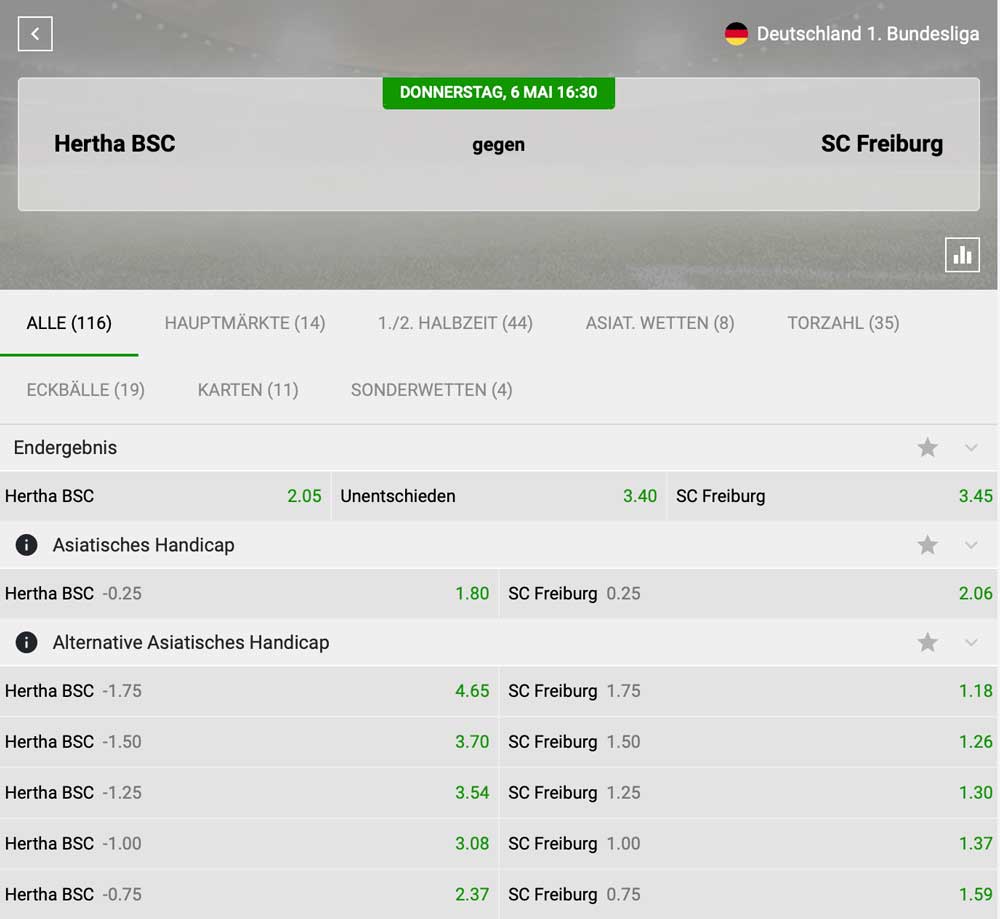Click the DONNERSTAG, 6 MAI 16:30 date badge

click(x=499, y=93)
